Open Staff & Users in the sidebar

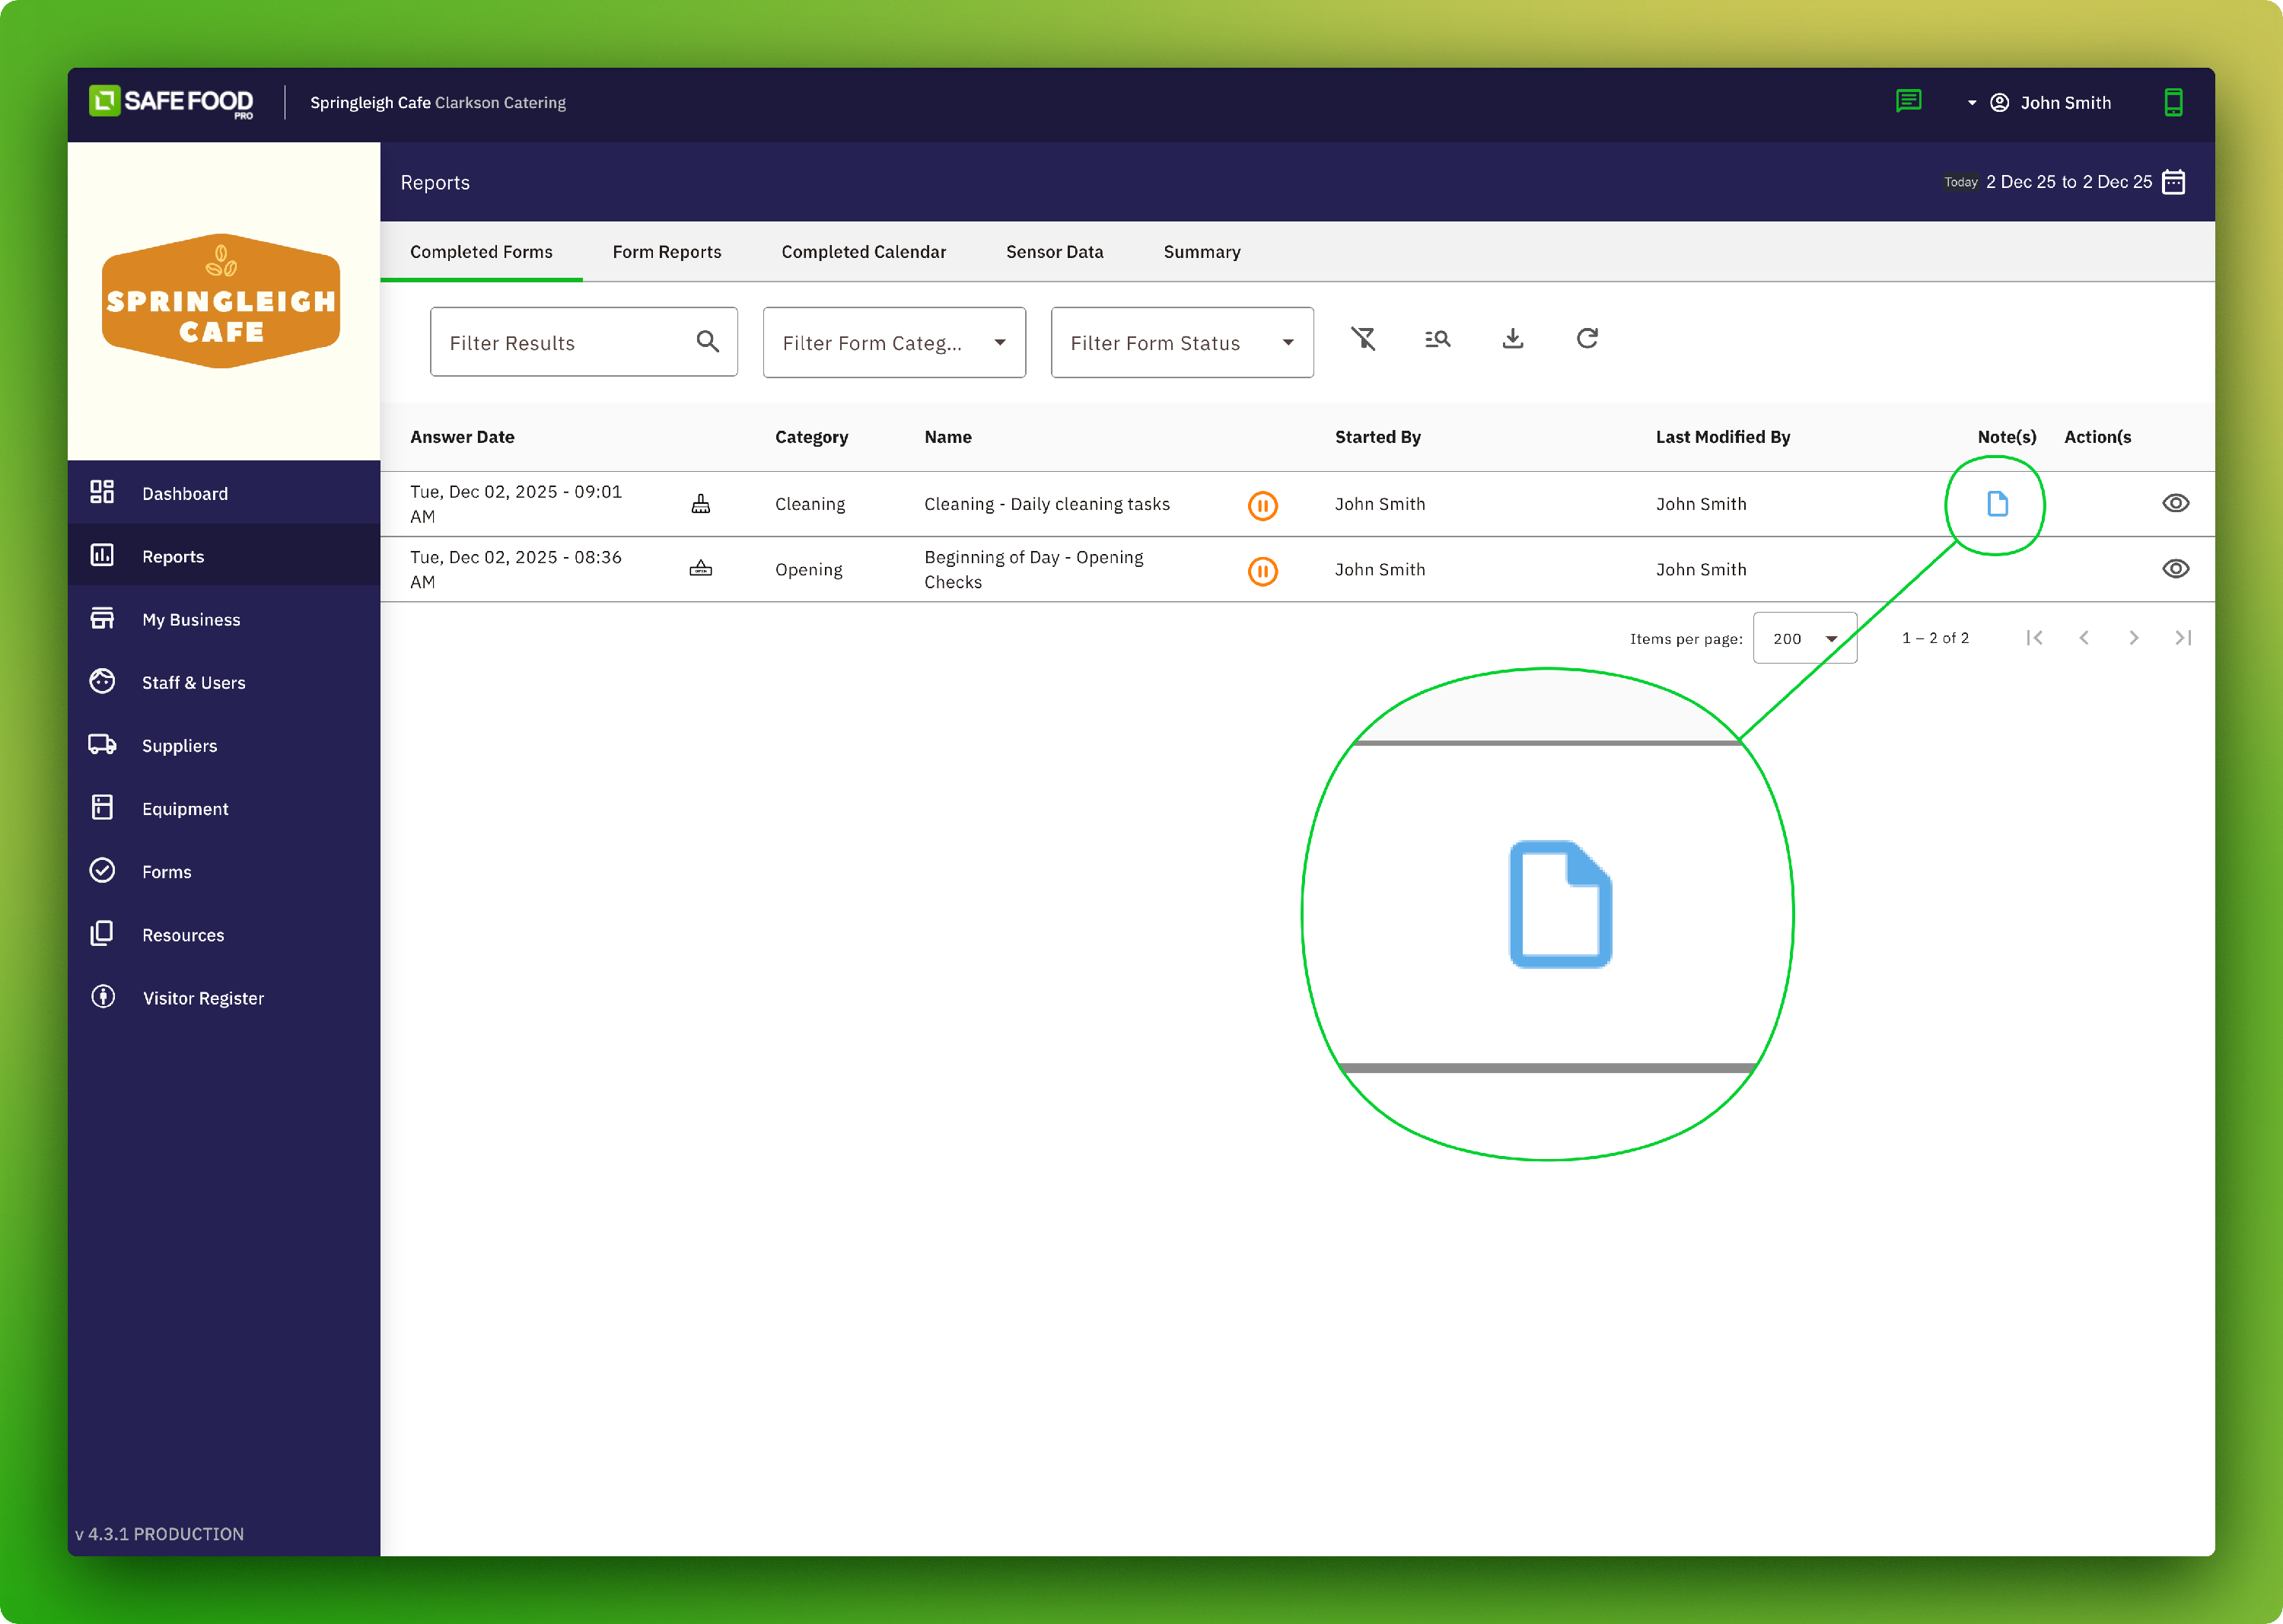tap(193, 683)
